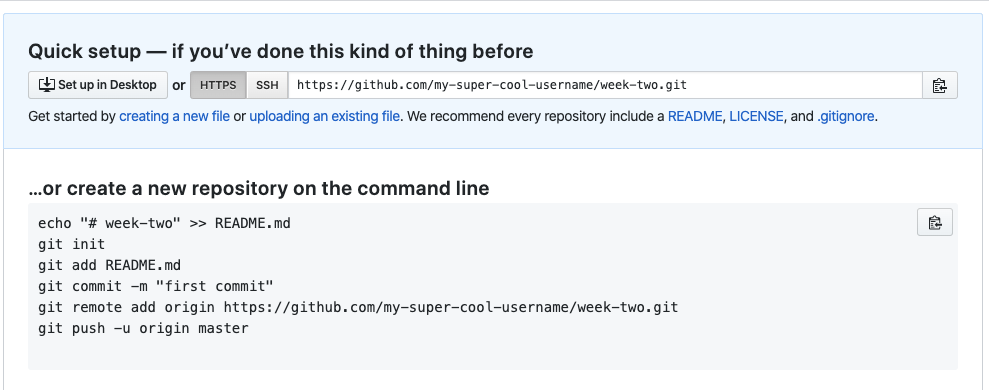989x390 pixels.
Task: Click the git commit "first commit" line
Action: (x=156, y=287)
